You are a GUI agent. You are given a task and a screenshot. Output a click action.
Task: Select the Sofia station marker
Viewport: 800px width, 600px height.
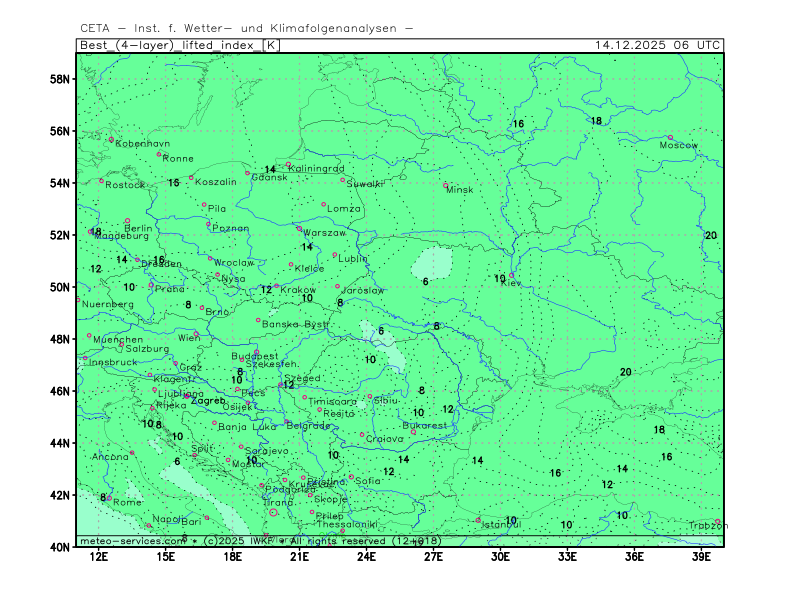(351, 477)
